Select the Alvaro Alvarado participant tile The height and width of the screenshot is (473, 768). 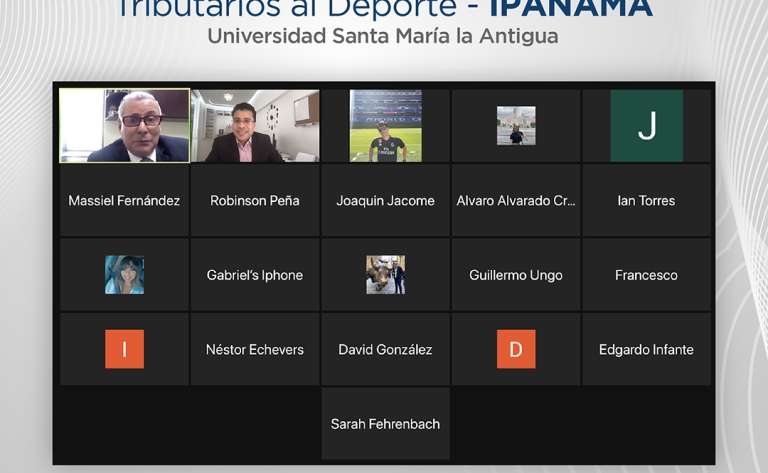click(x=516, y=201)
